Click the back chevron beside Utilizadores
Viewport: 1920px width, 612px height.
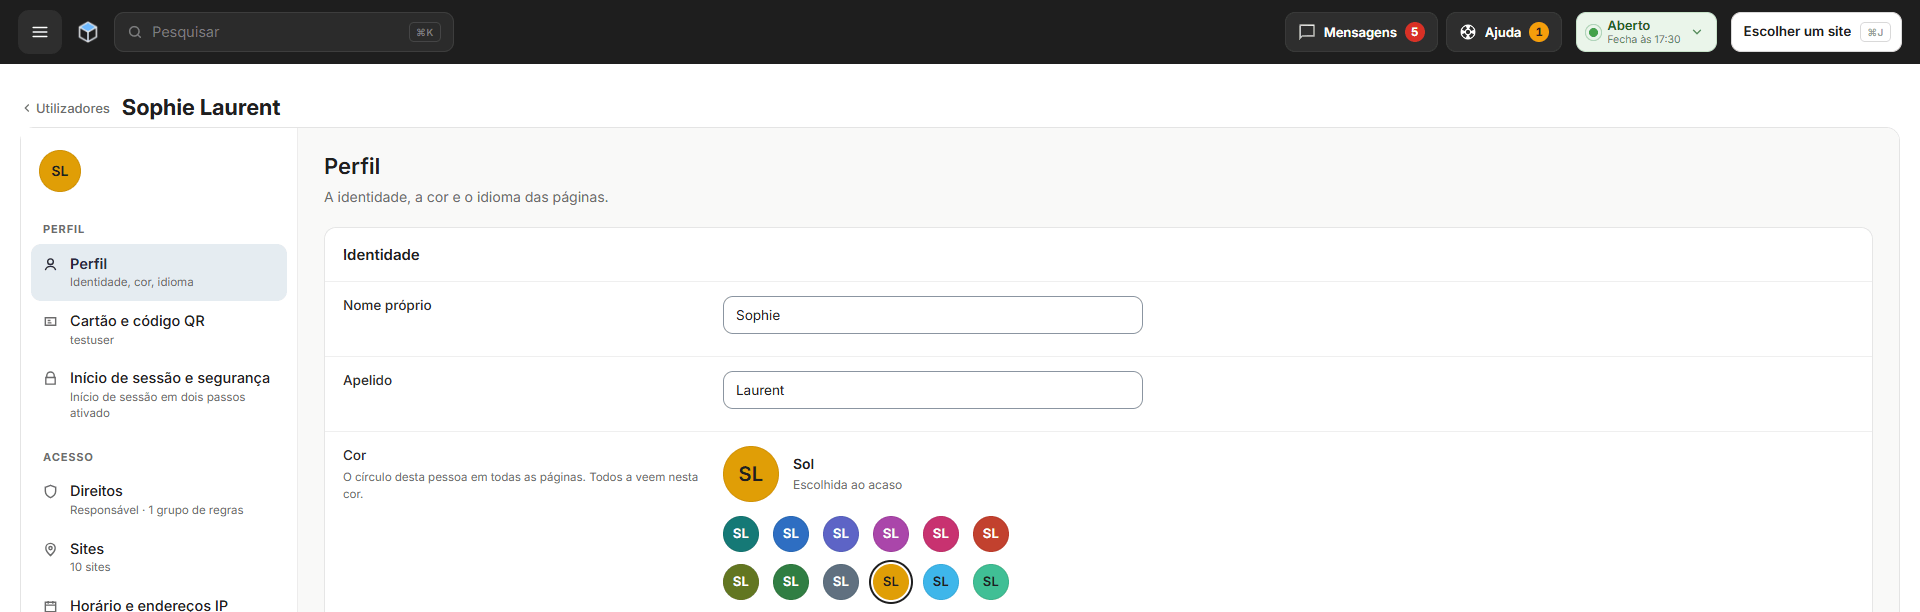27,108
